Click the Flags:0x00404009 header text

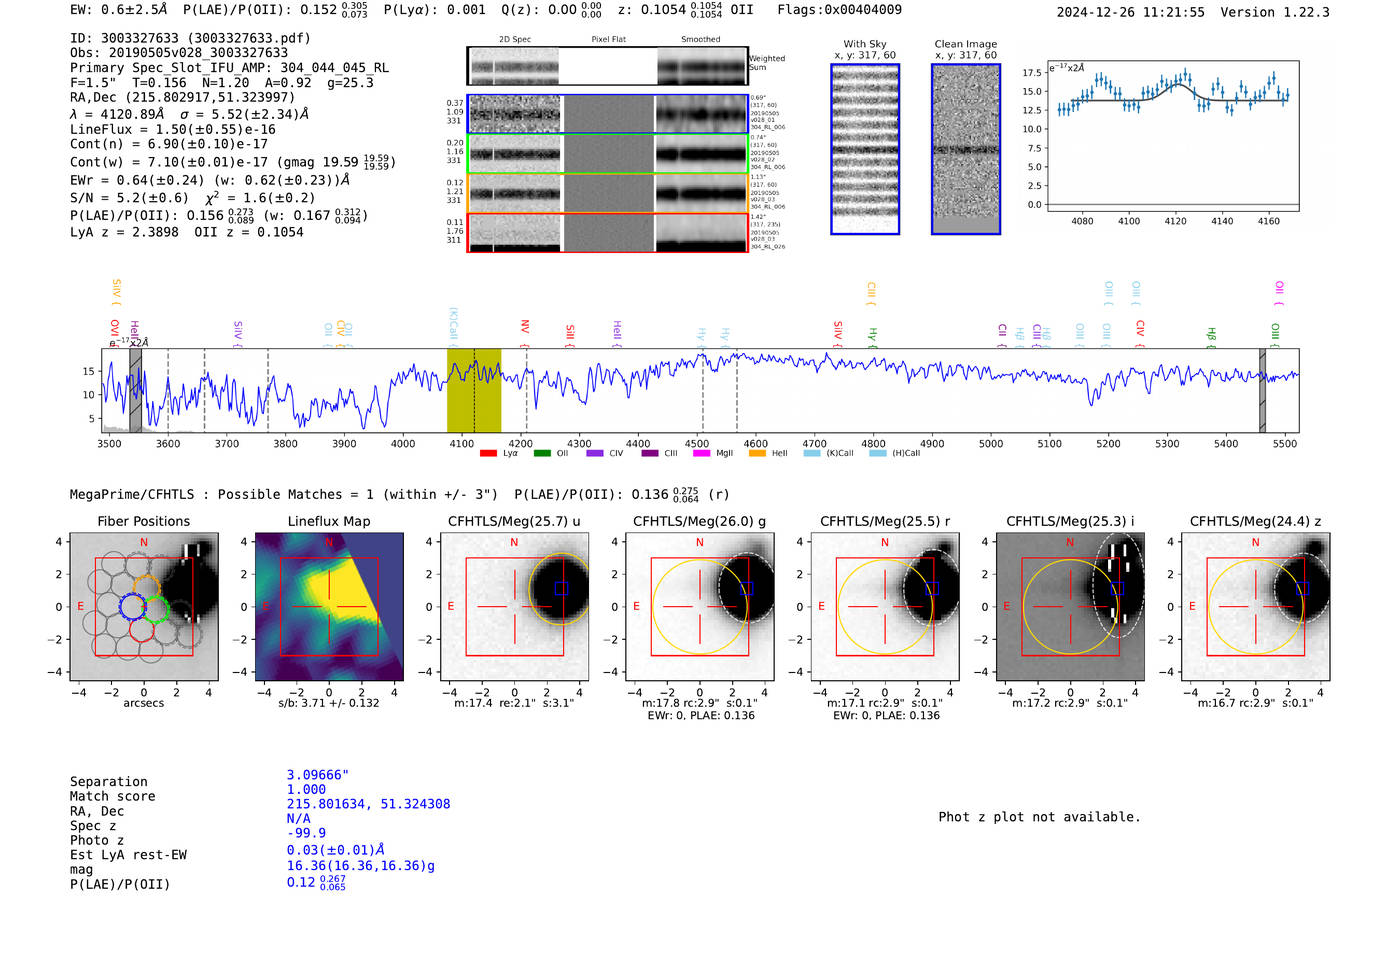click(x=839, y=9)
